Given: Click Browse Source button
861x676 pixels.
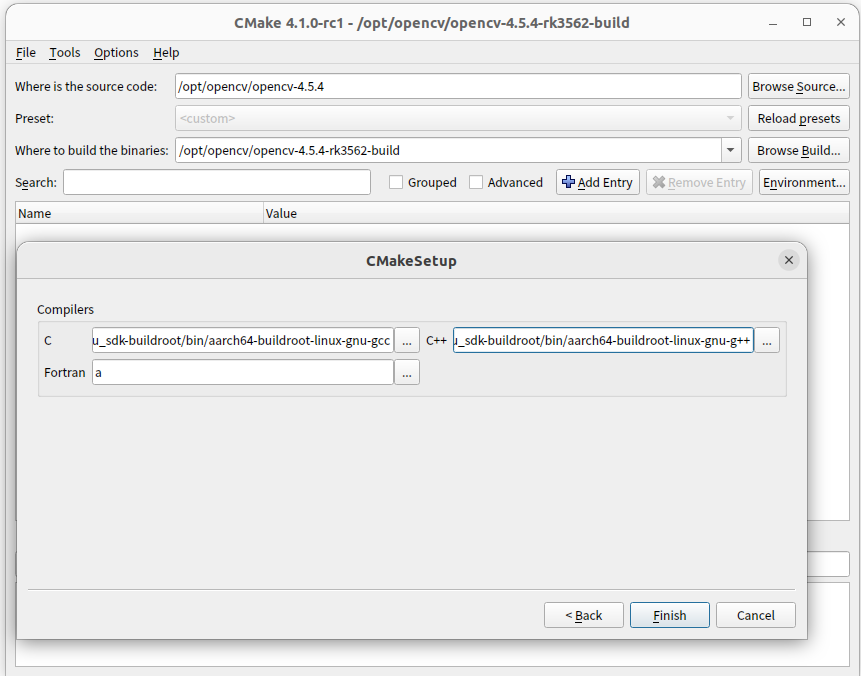Looking at the screenshot, I should [x=798, y=87].
